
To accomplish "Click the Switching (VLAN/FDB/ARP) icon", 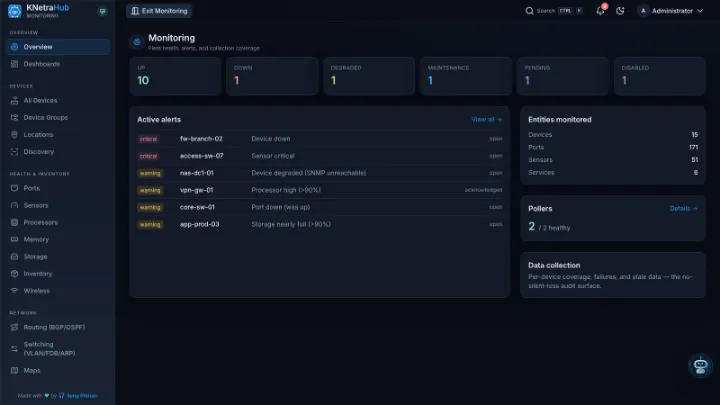I will point(15,349).
